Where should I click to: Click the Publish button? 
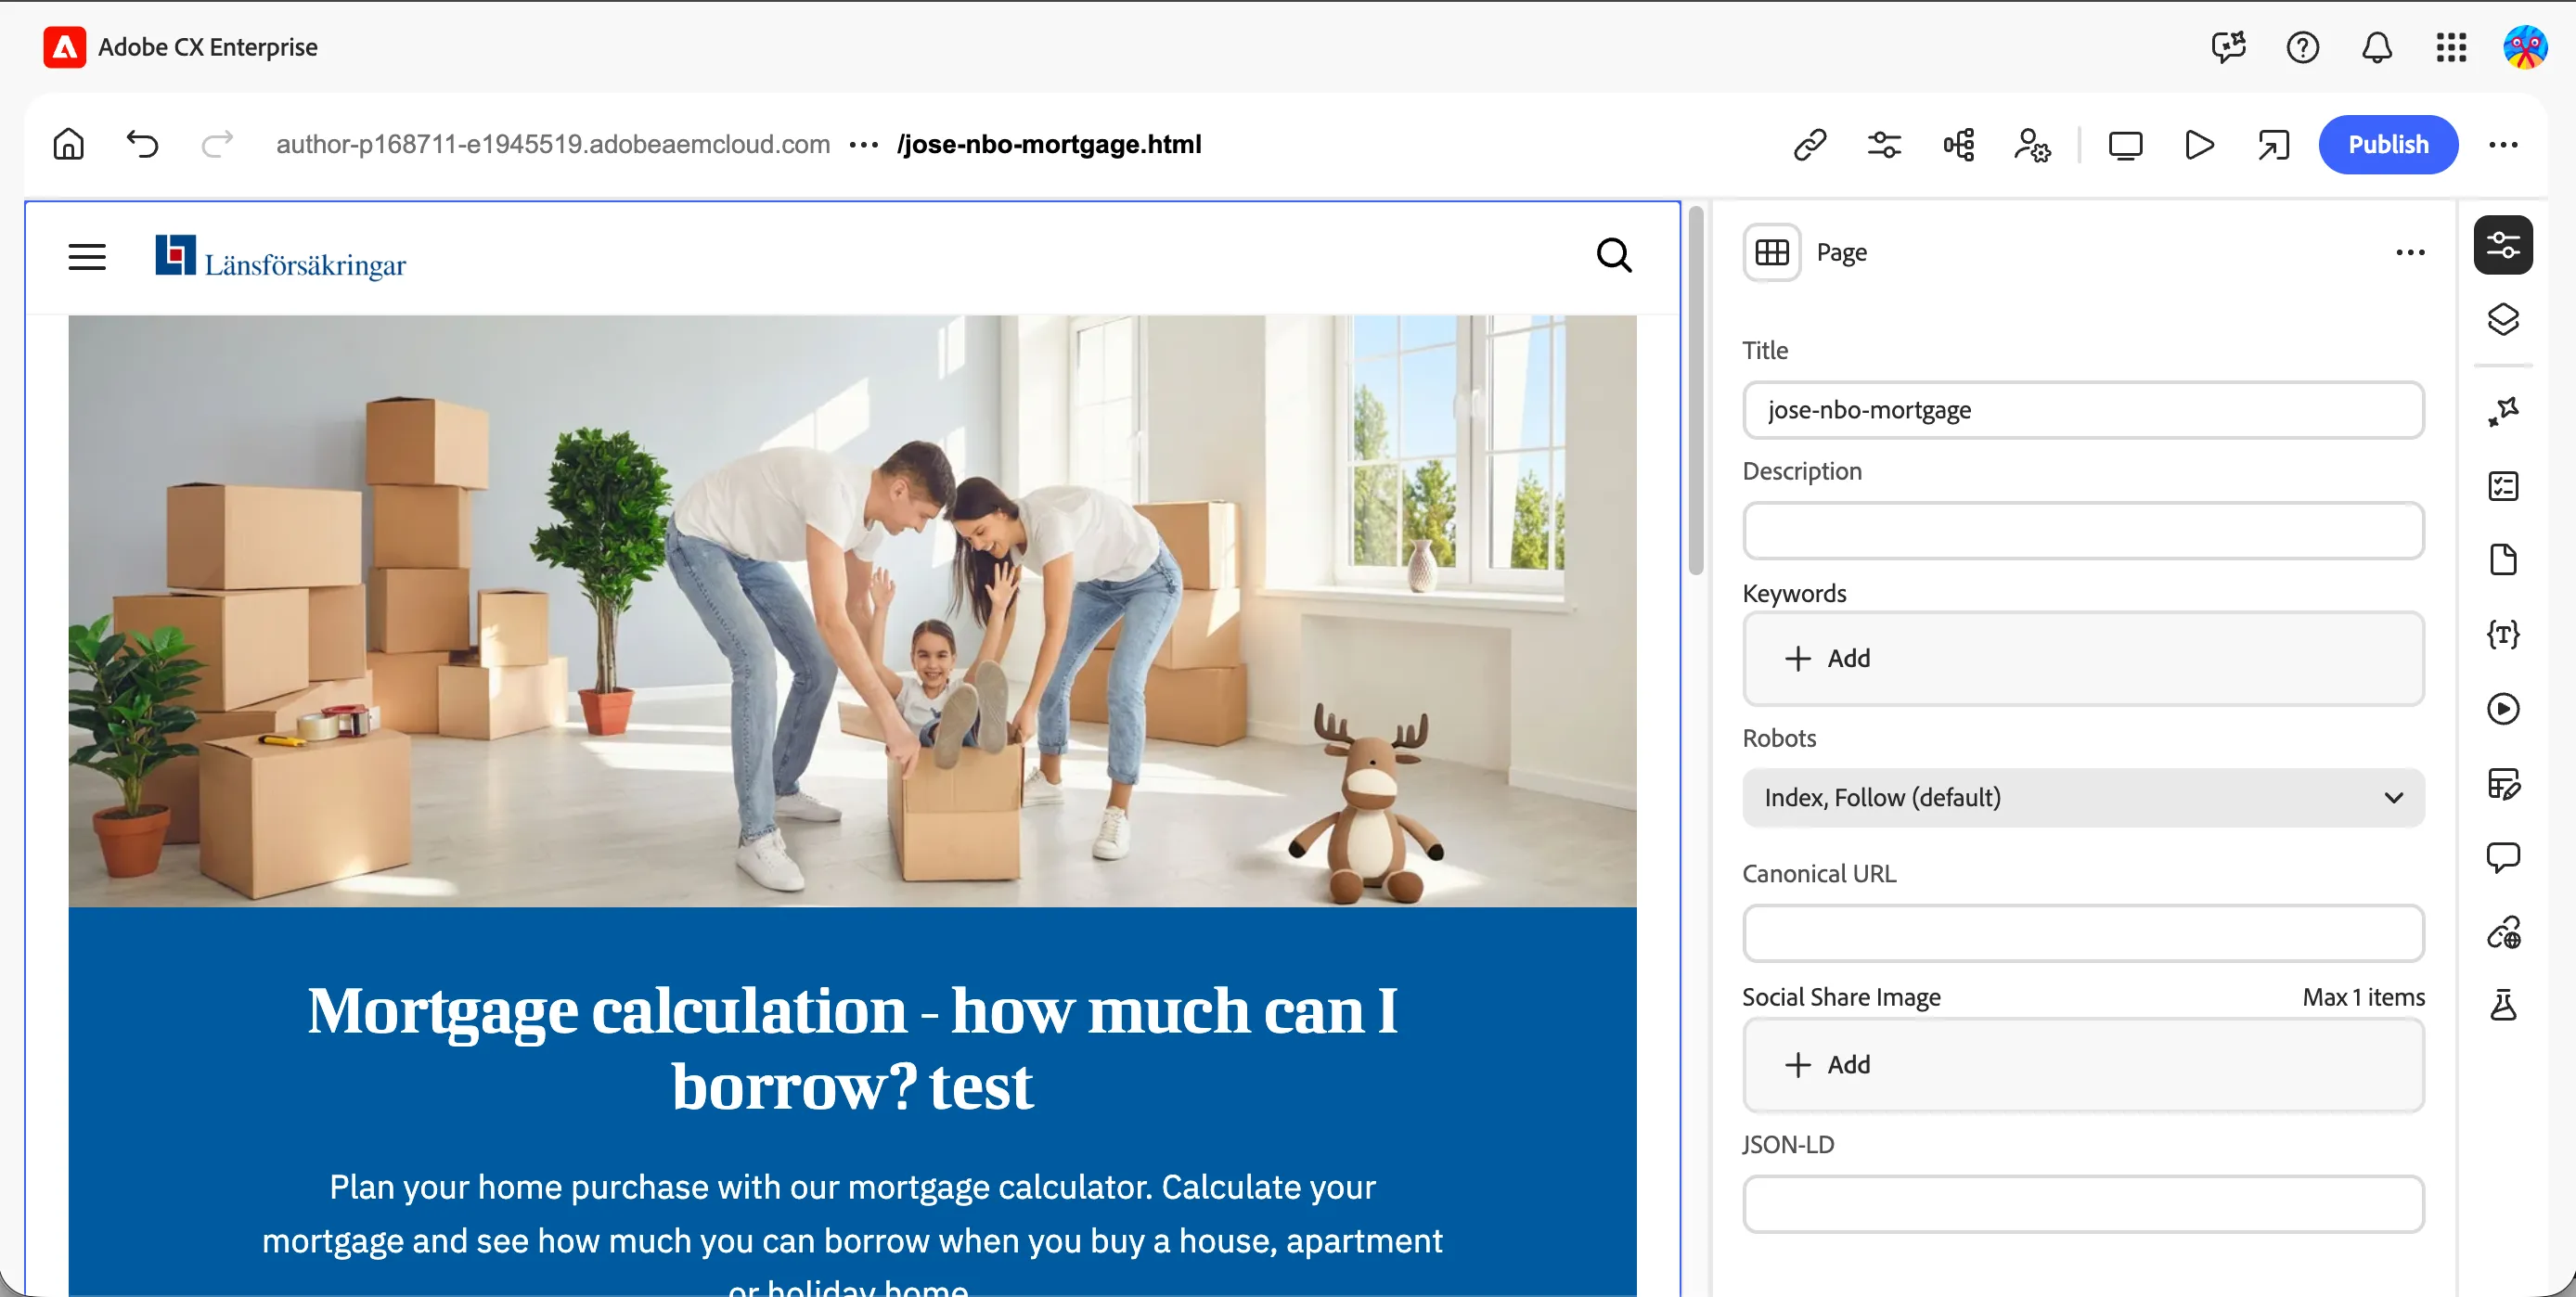2388,145
